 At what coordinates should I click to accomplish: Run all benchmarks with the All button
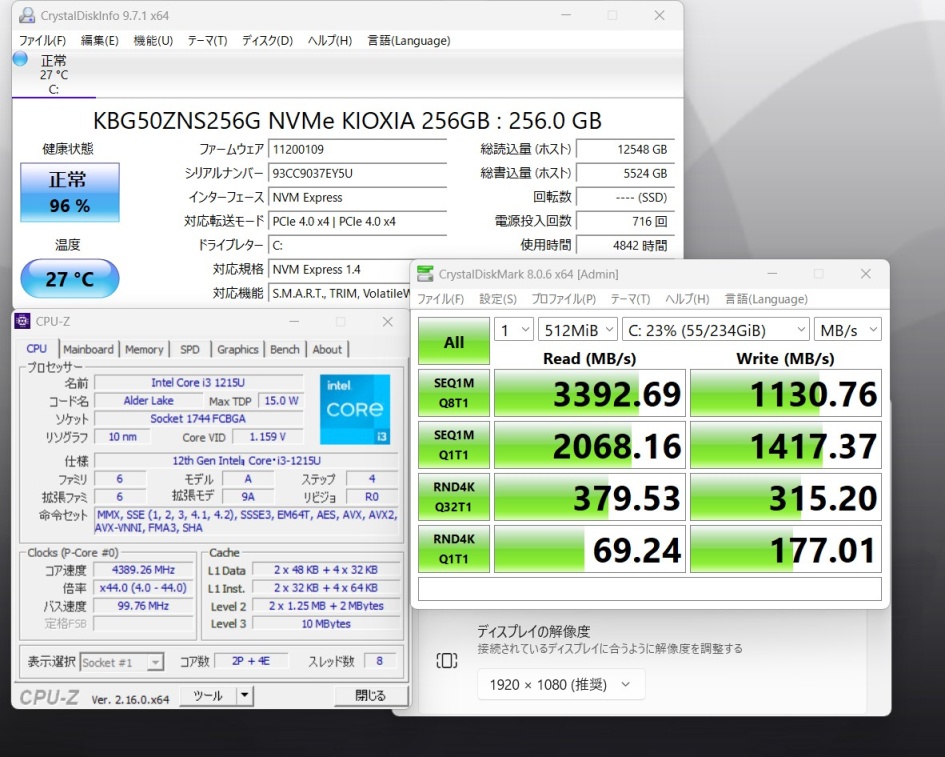(x=454, y=342)
